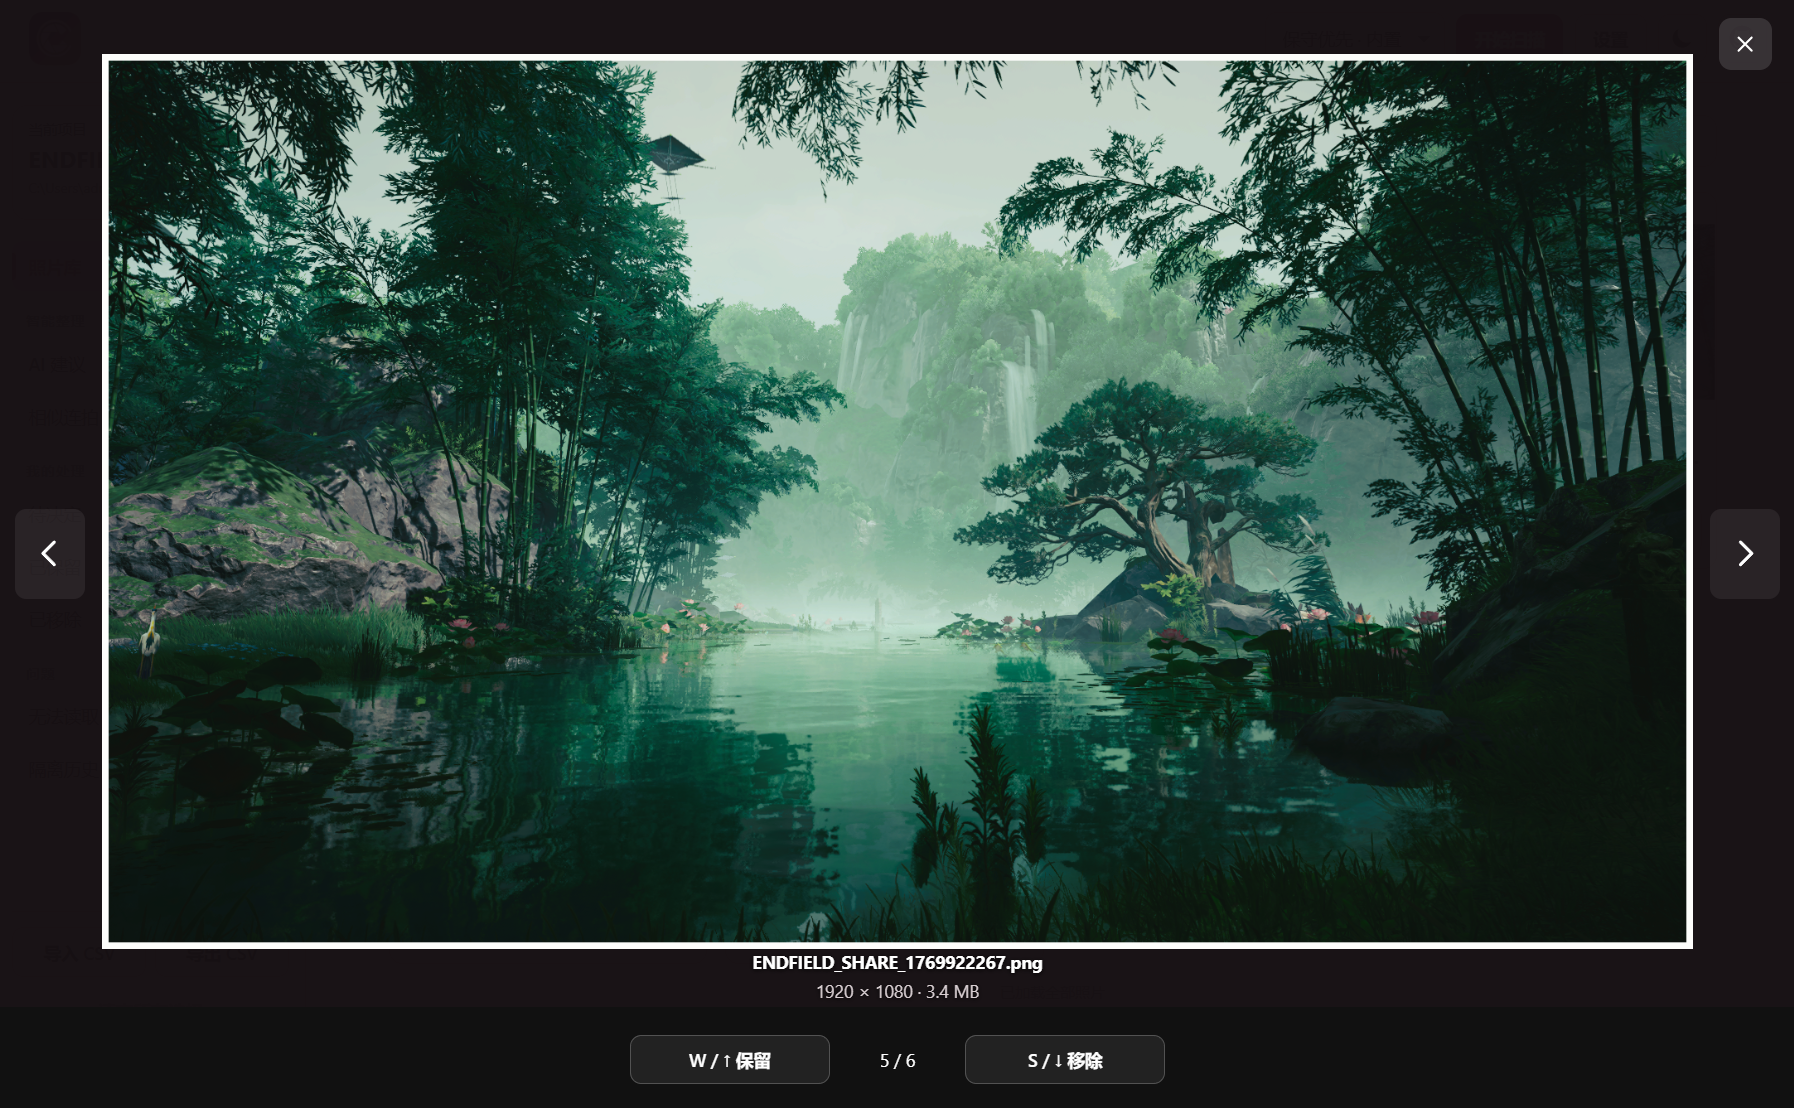This screenshot has height=1108, width=1794.
Task: Select the filename ENDFIELD_SHARE_1769922267.png
Action: (x=897, y=963)
